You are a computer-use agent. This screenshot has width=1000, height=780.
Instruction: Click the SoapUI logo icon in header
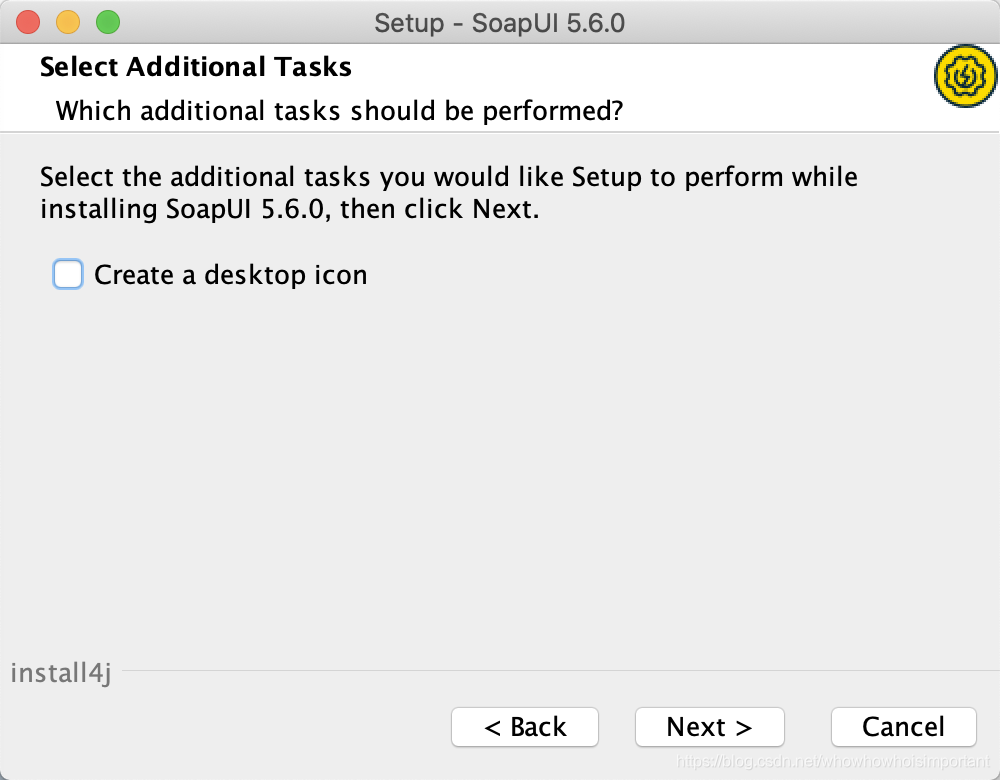coord(964,77)
